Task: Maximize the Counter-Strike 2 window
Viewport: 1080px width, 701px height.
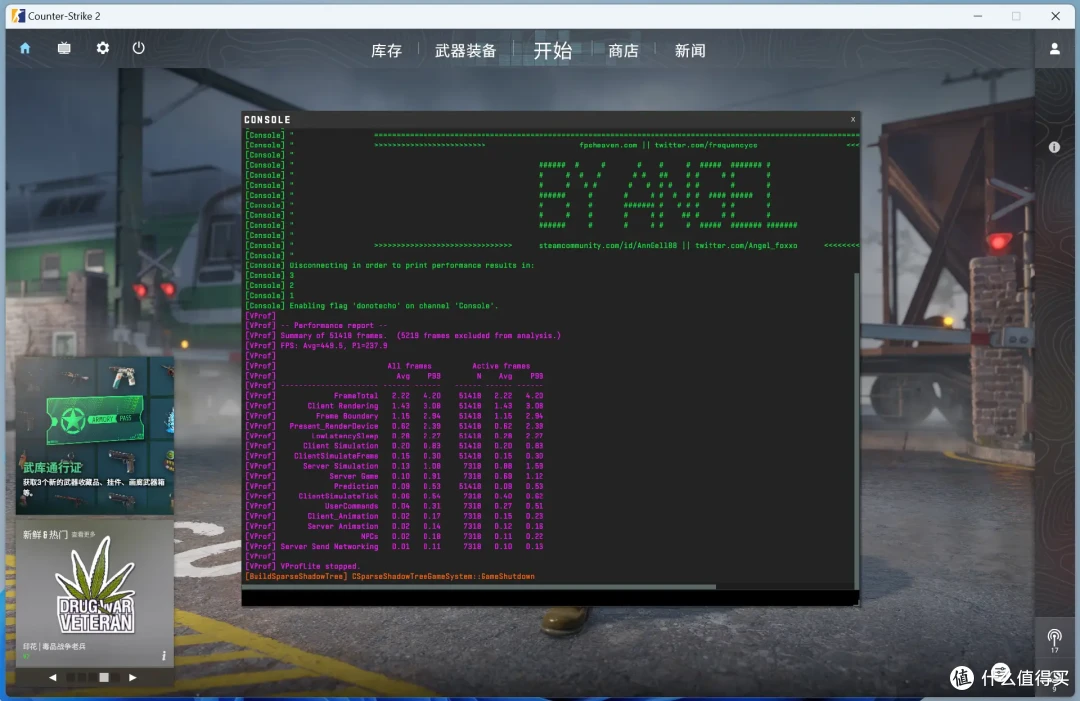Action: click(1016, 16)
